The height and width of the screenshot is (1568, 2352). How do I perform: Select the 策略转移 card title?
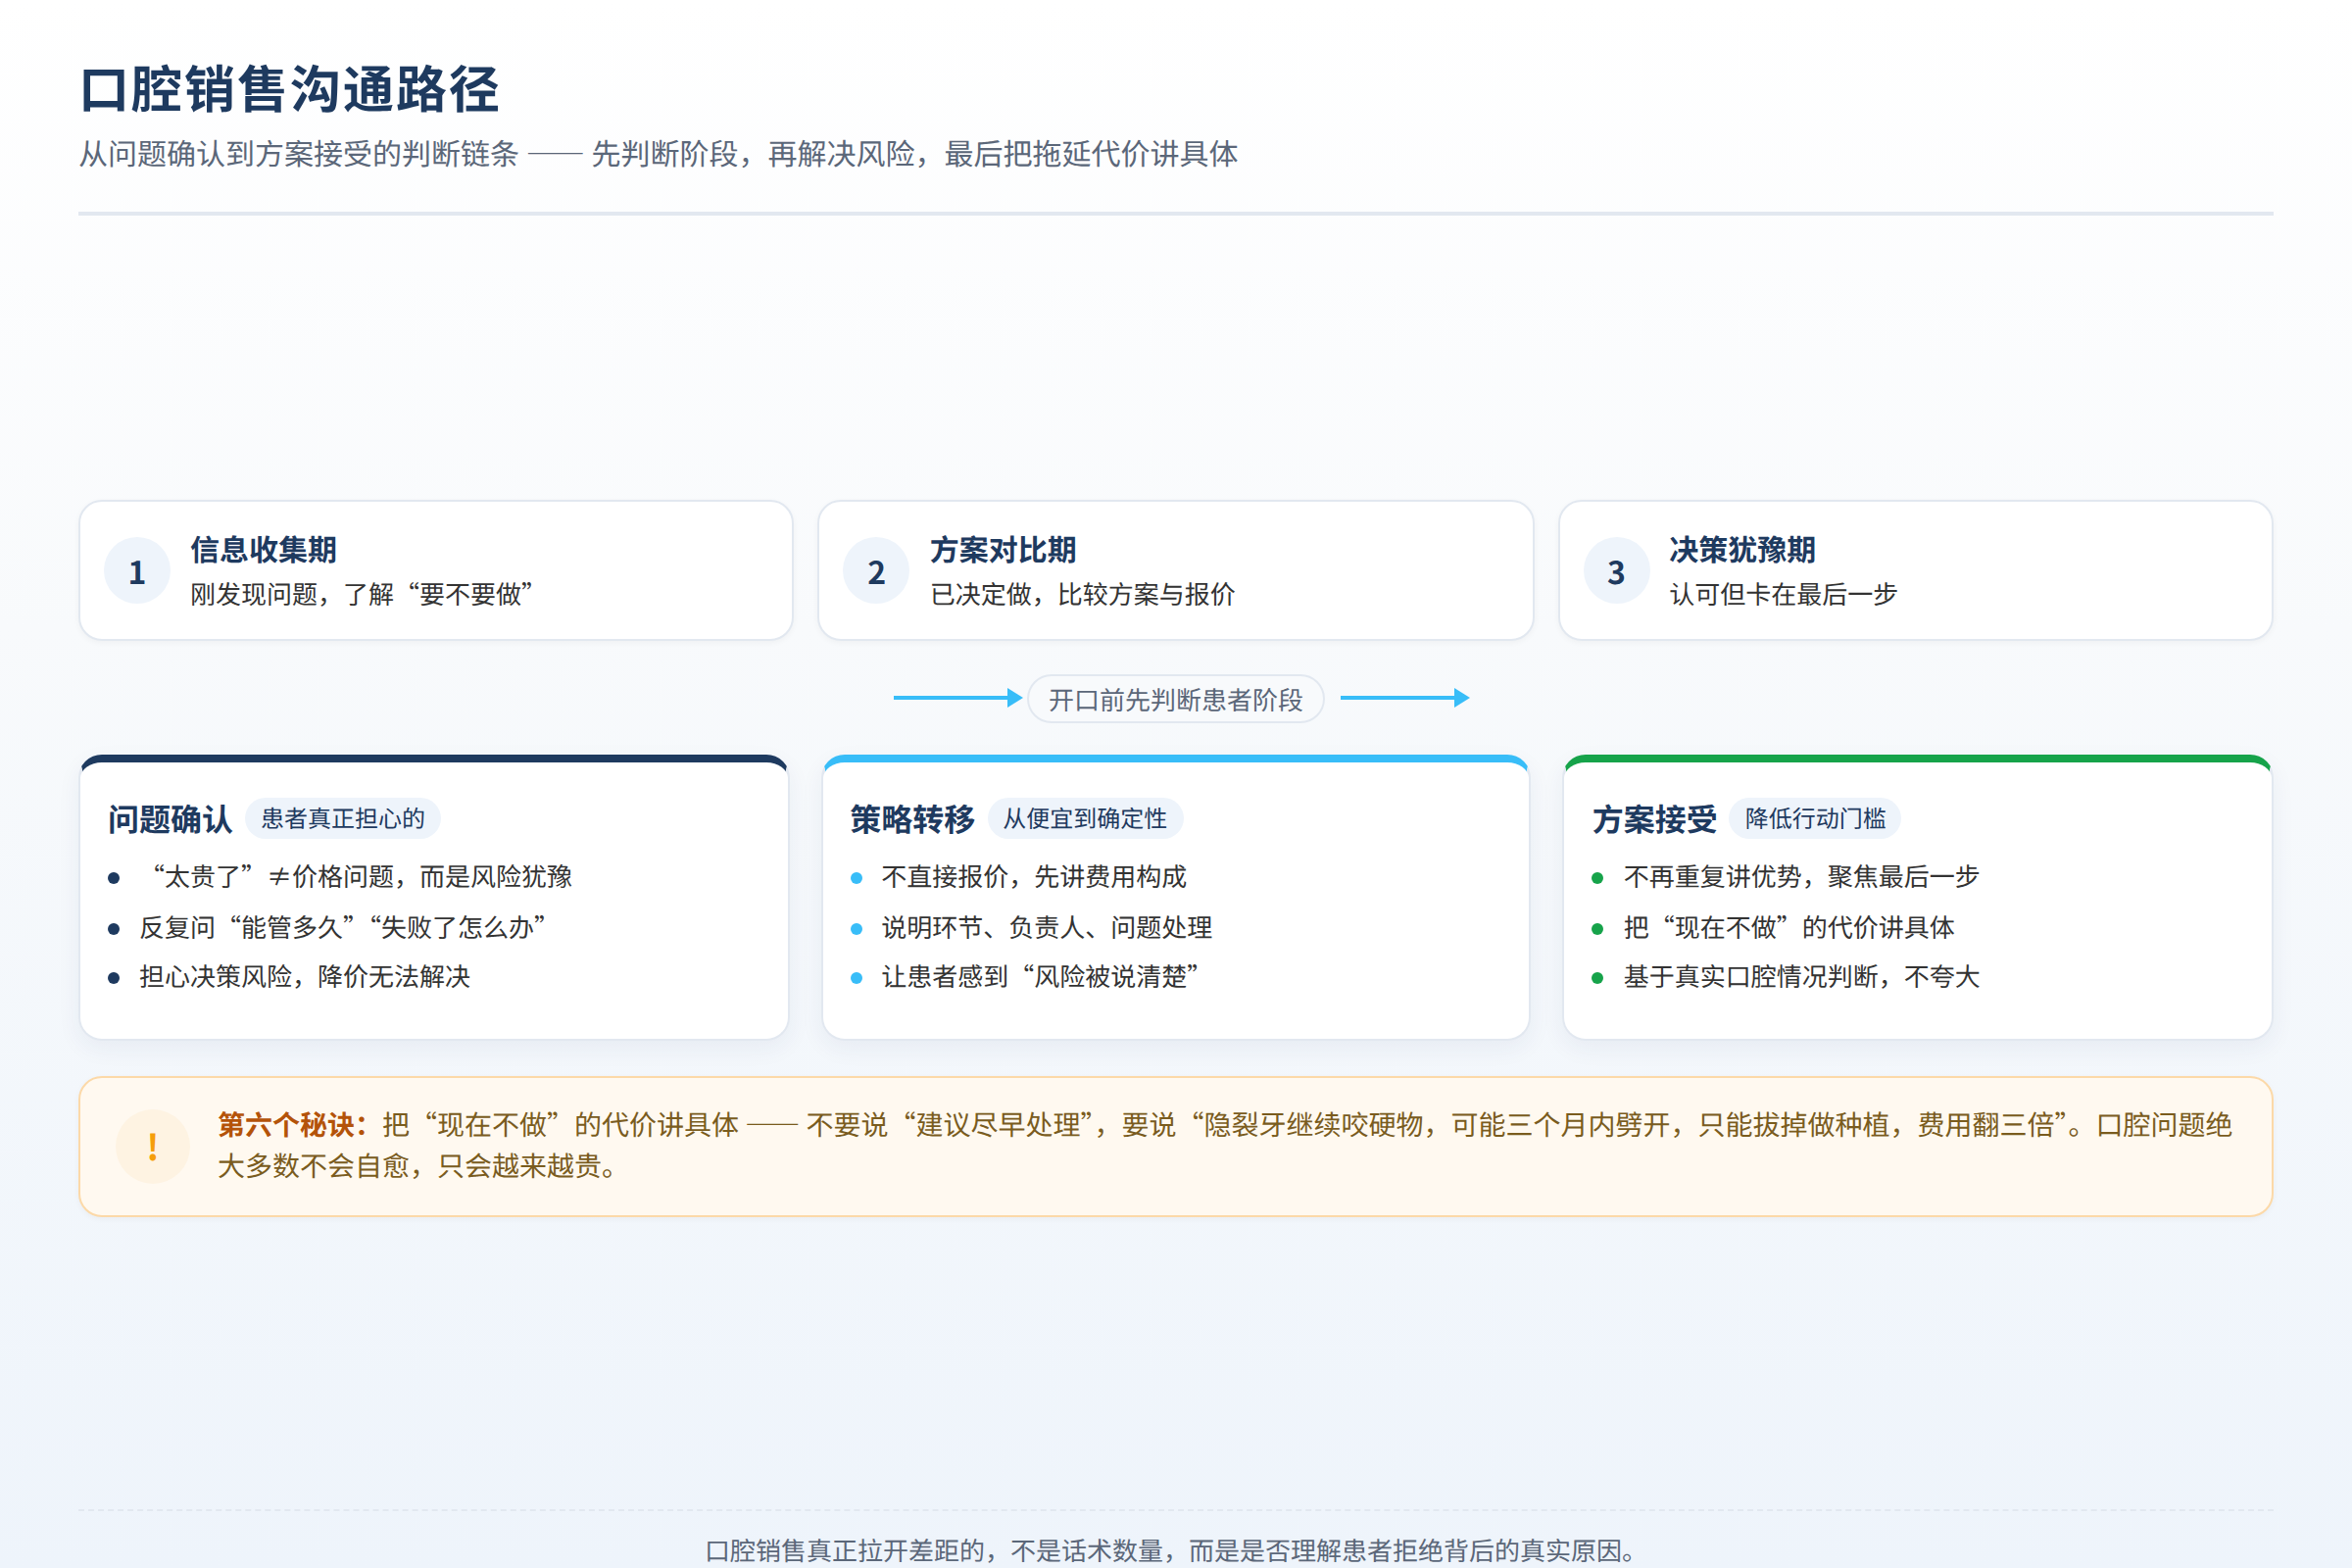[912, 819]
